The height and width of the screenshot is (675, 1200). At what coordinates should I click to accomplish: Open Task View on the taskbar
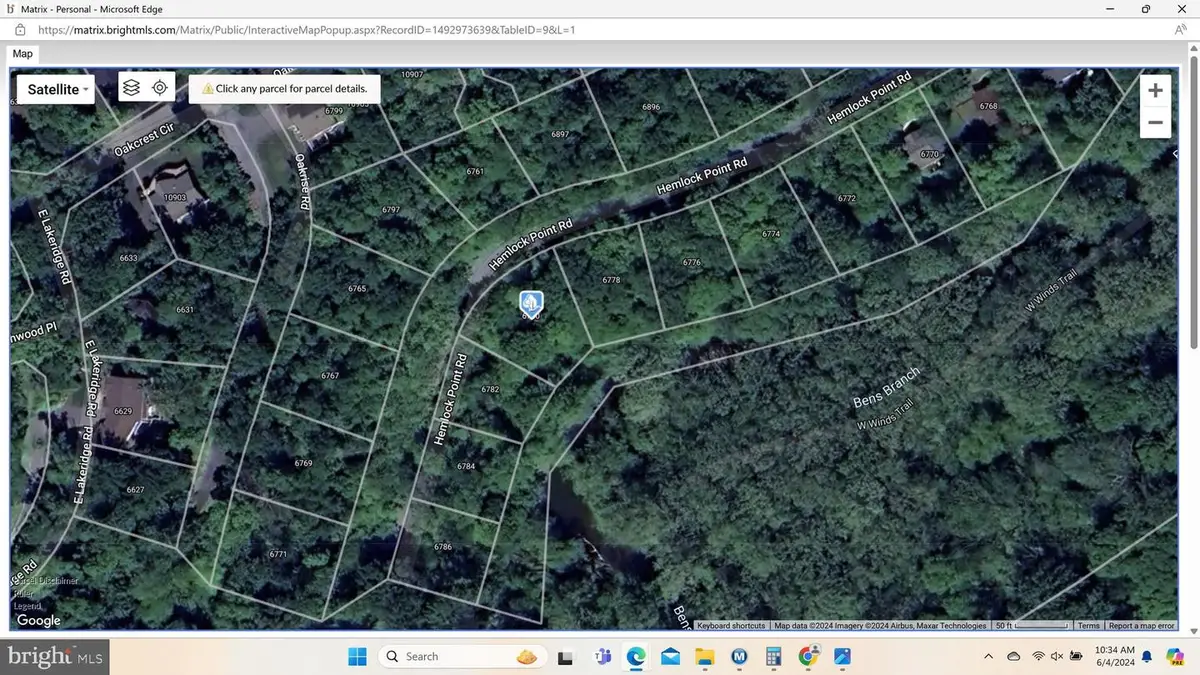click(x=566, y=657)
